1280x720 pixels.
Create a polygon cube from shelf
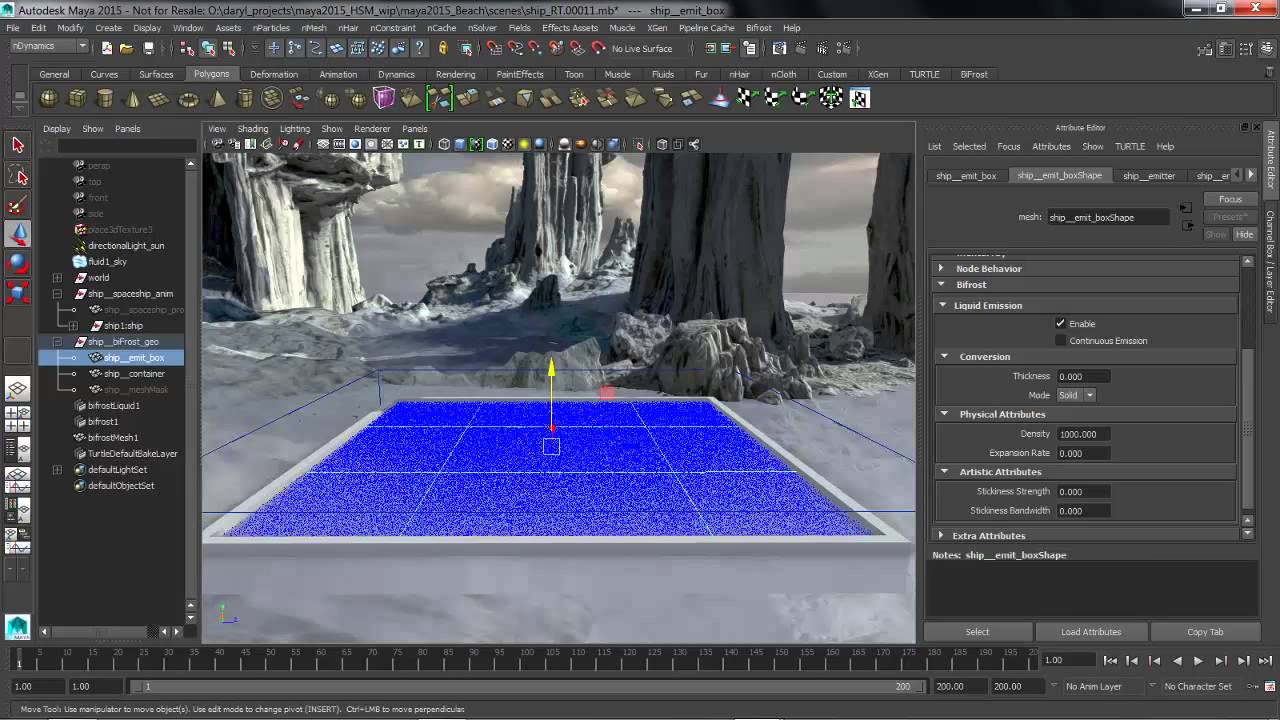click(77, 98)
